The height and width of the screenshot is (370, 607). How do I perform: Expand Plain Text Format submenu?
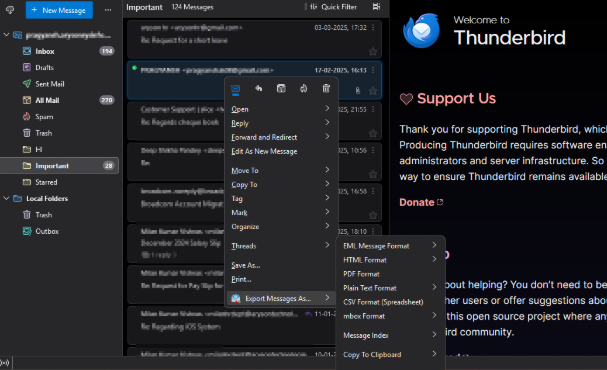point(390,288)
